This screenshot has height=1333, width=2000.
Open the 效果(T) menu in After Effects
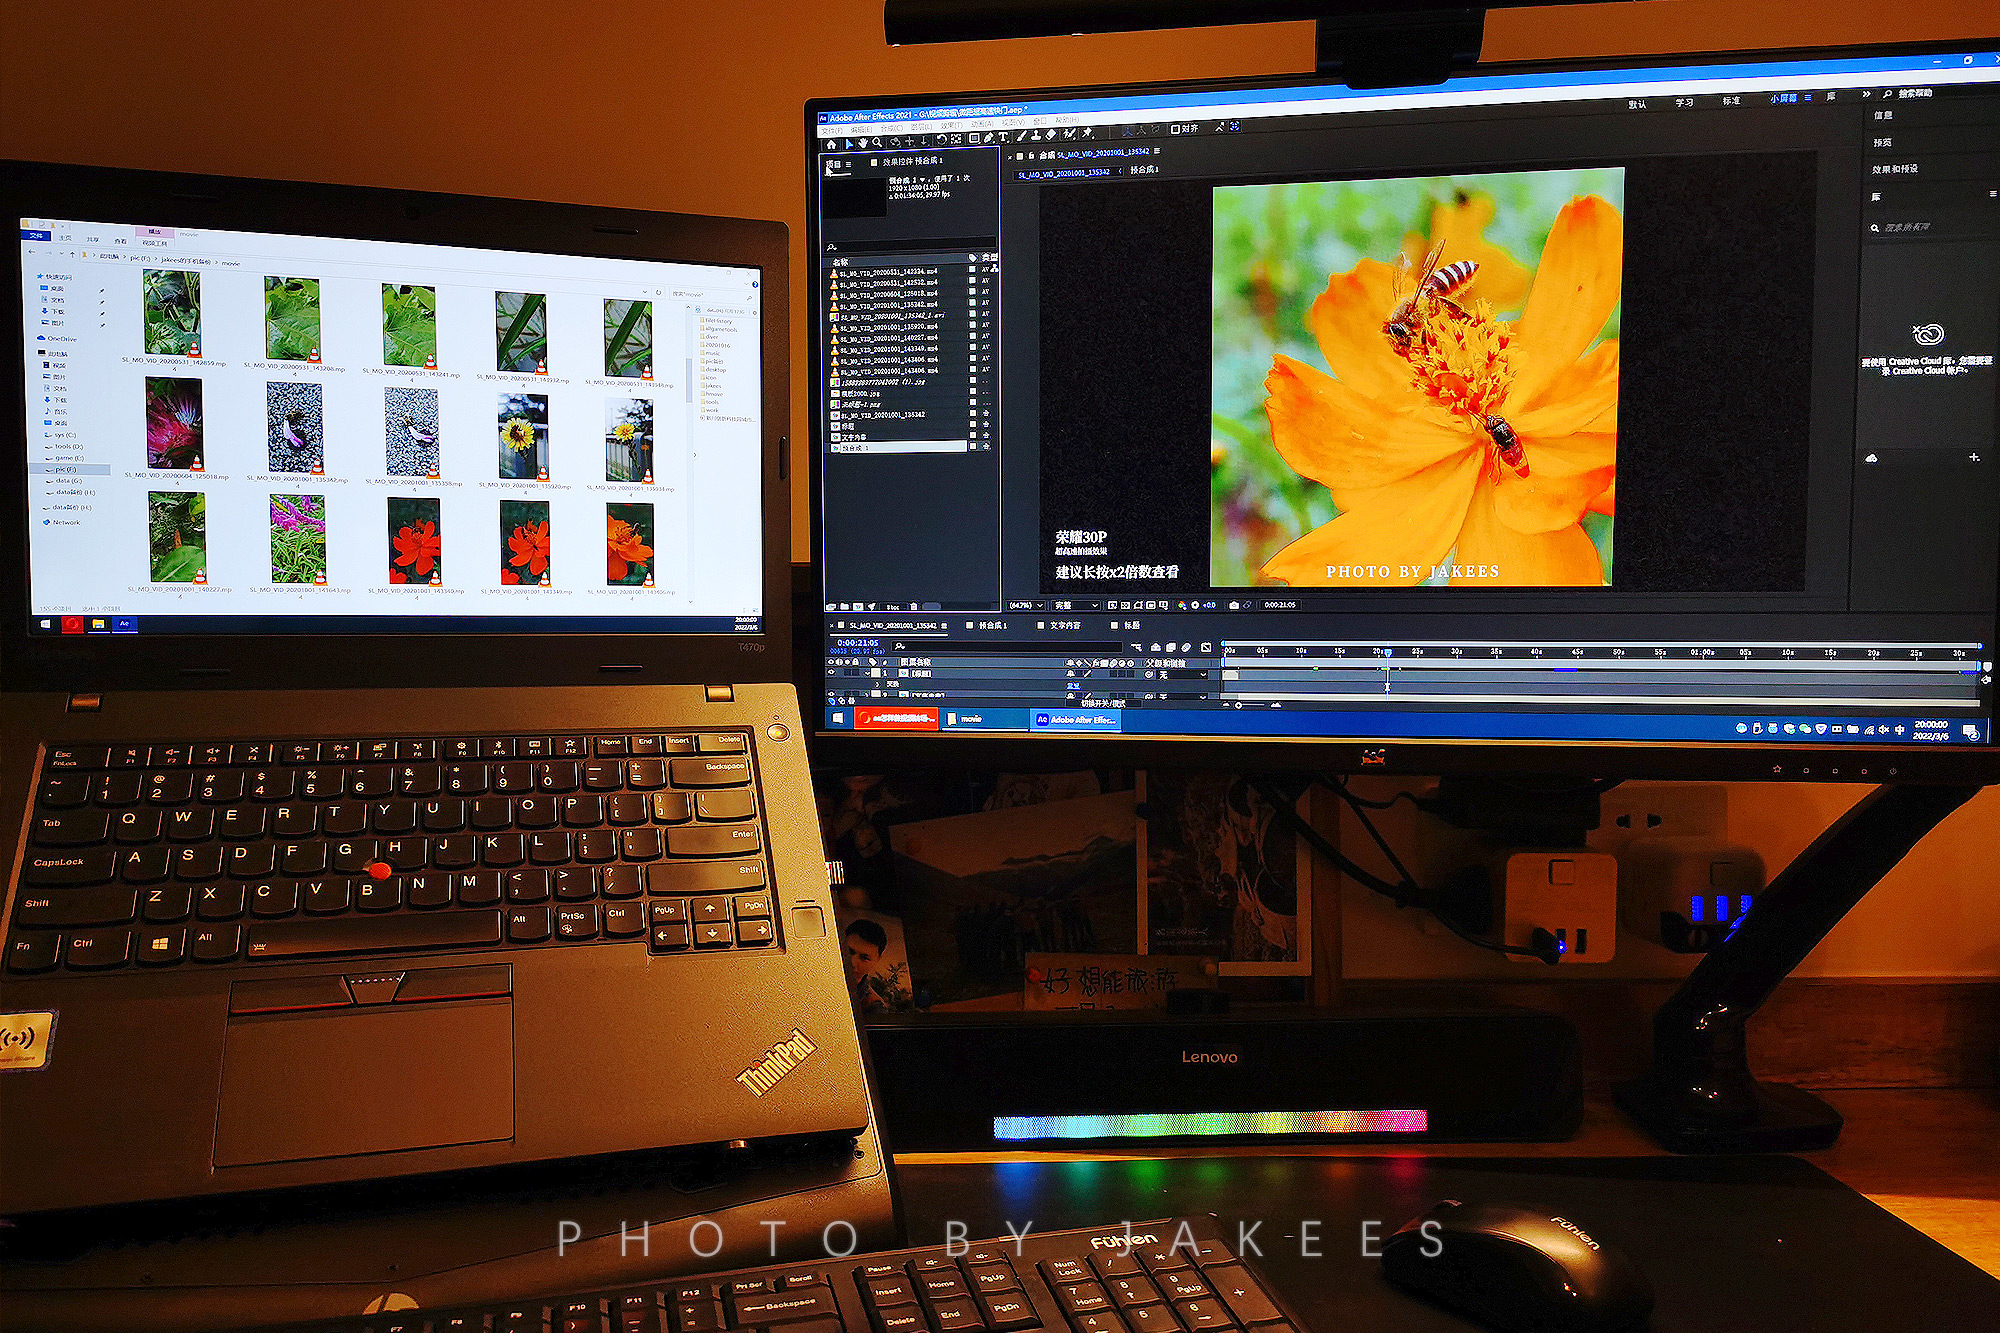point(951,126)
